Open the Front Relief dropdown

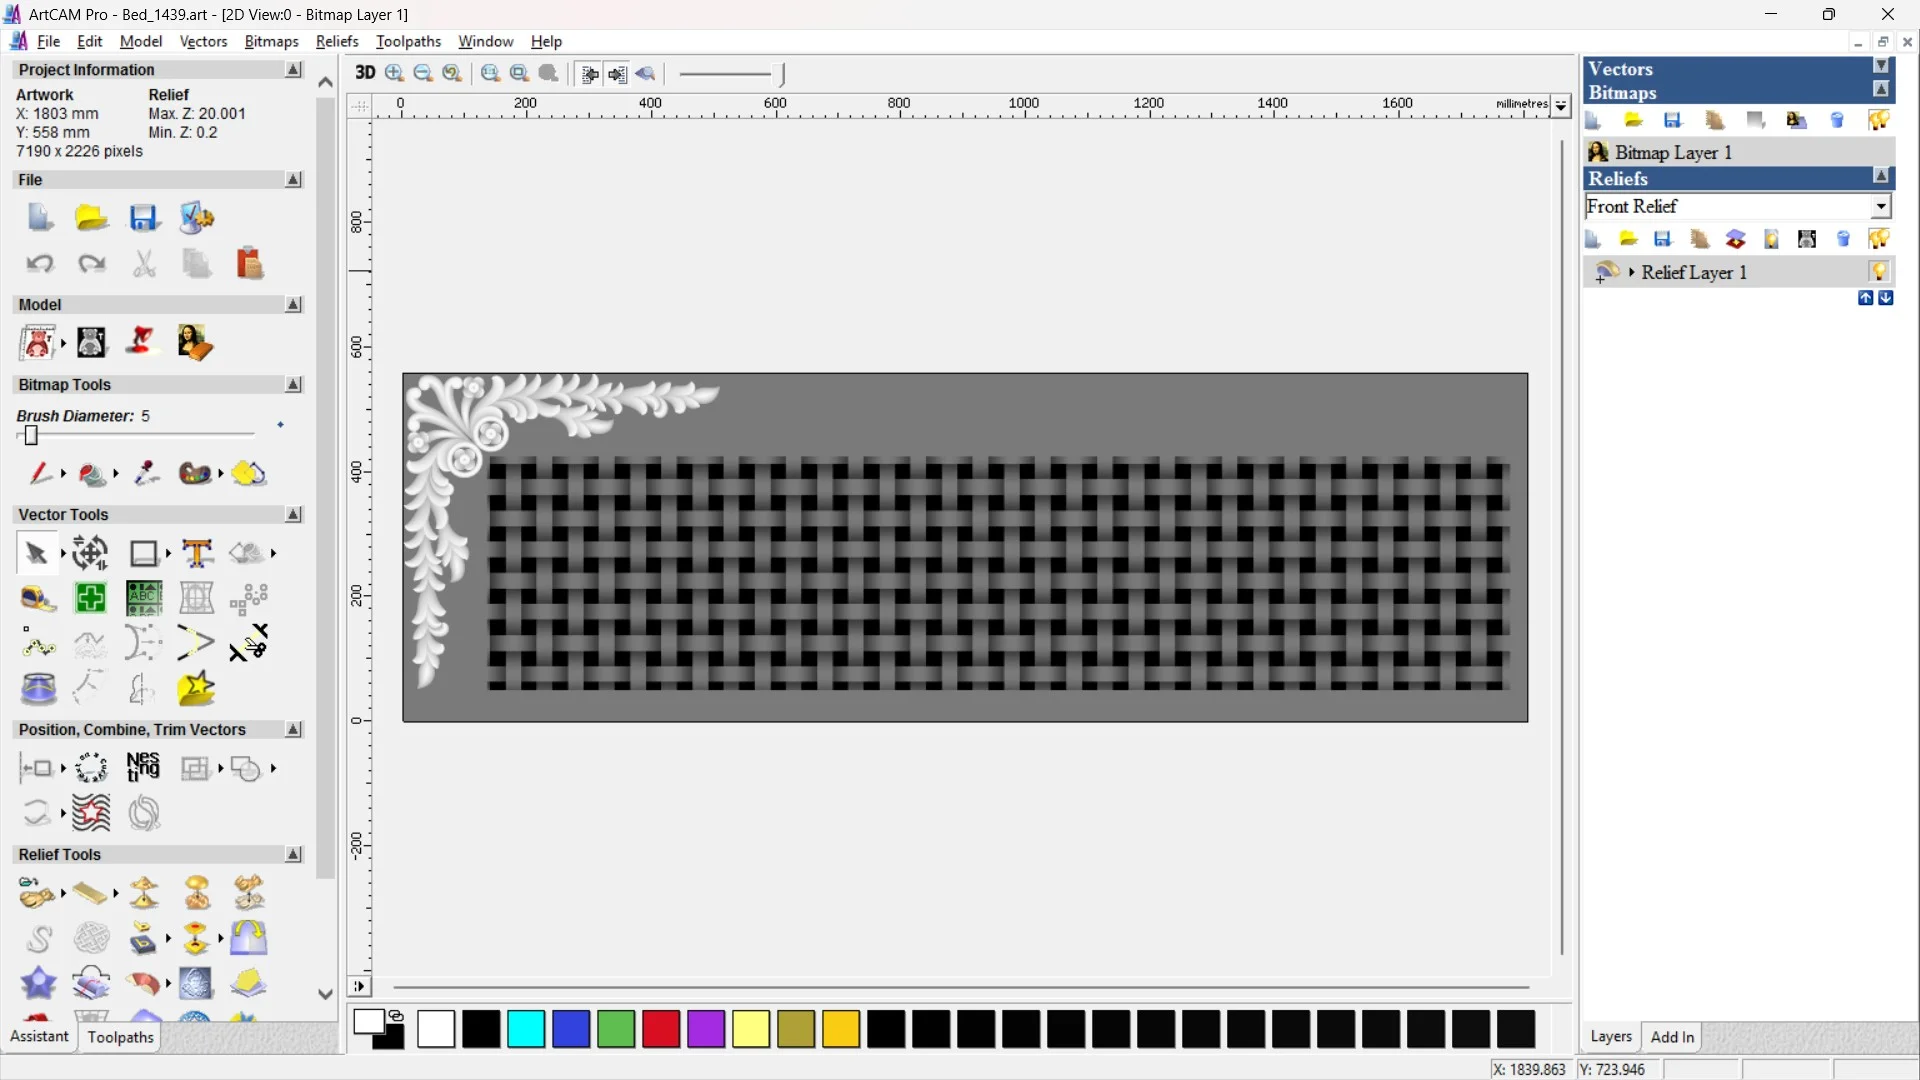[1881, 206]
